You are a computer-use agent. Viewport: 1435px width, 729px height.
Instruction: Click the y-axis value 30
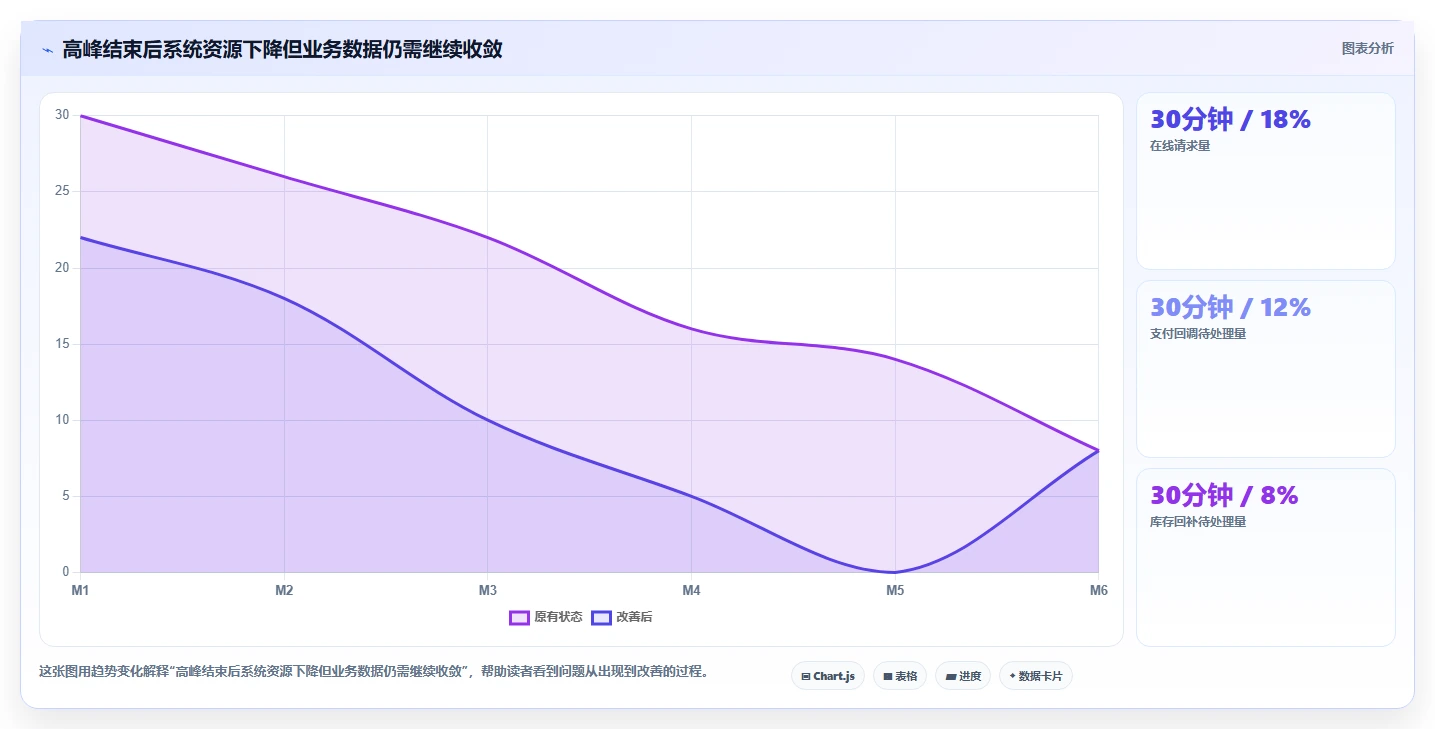click(x=62, y=115)
